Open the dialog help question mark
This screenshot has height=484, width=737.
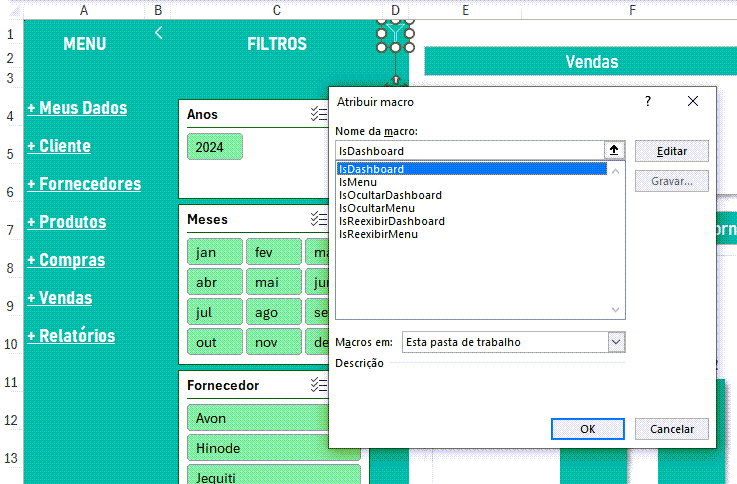648,101
